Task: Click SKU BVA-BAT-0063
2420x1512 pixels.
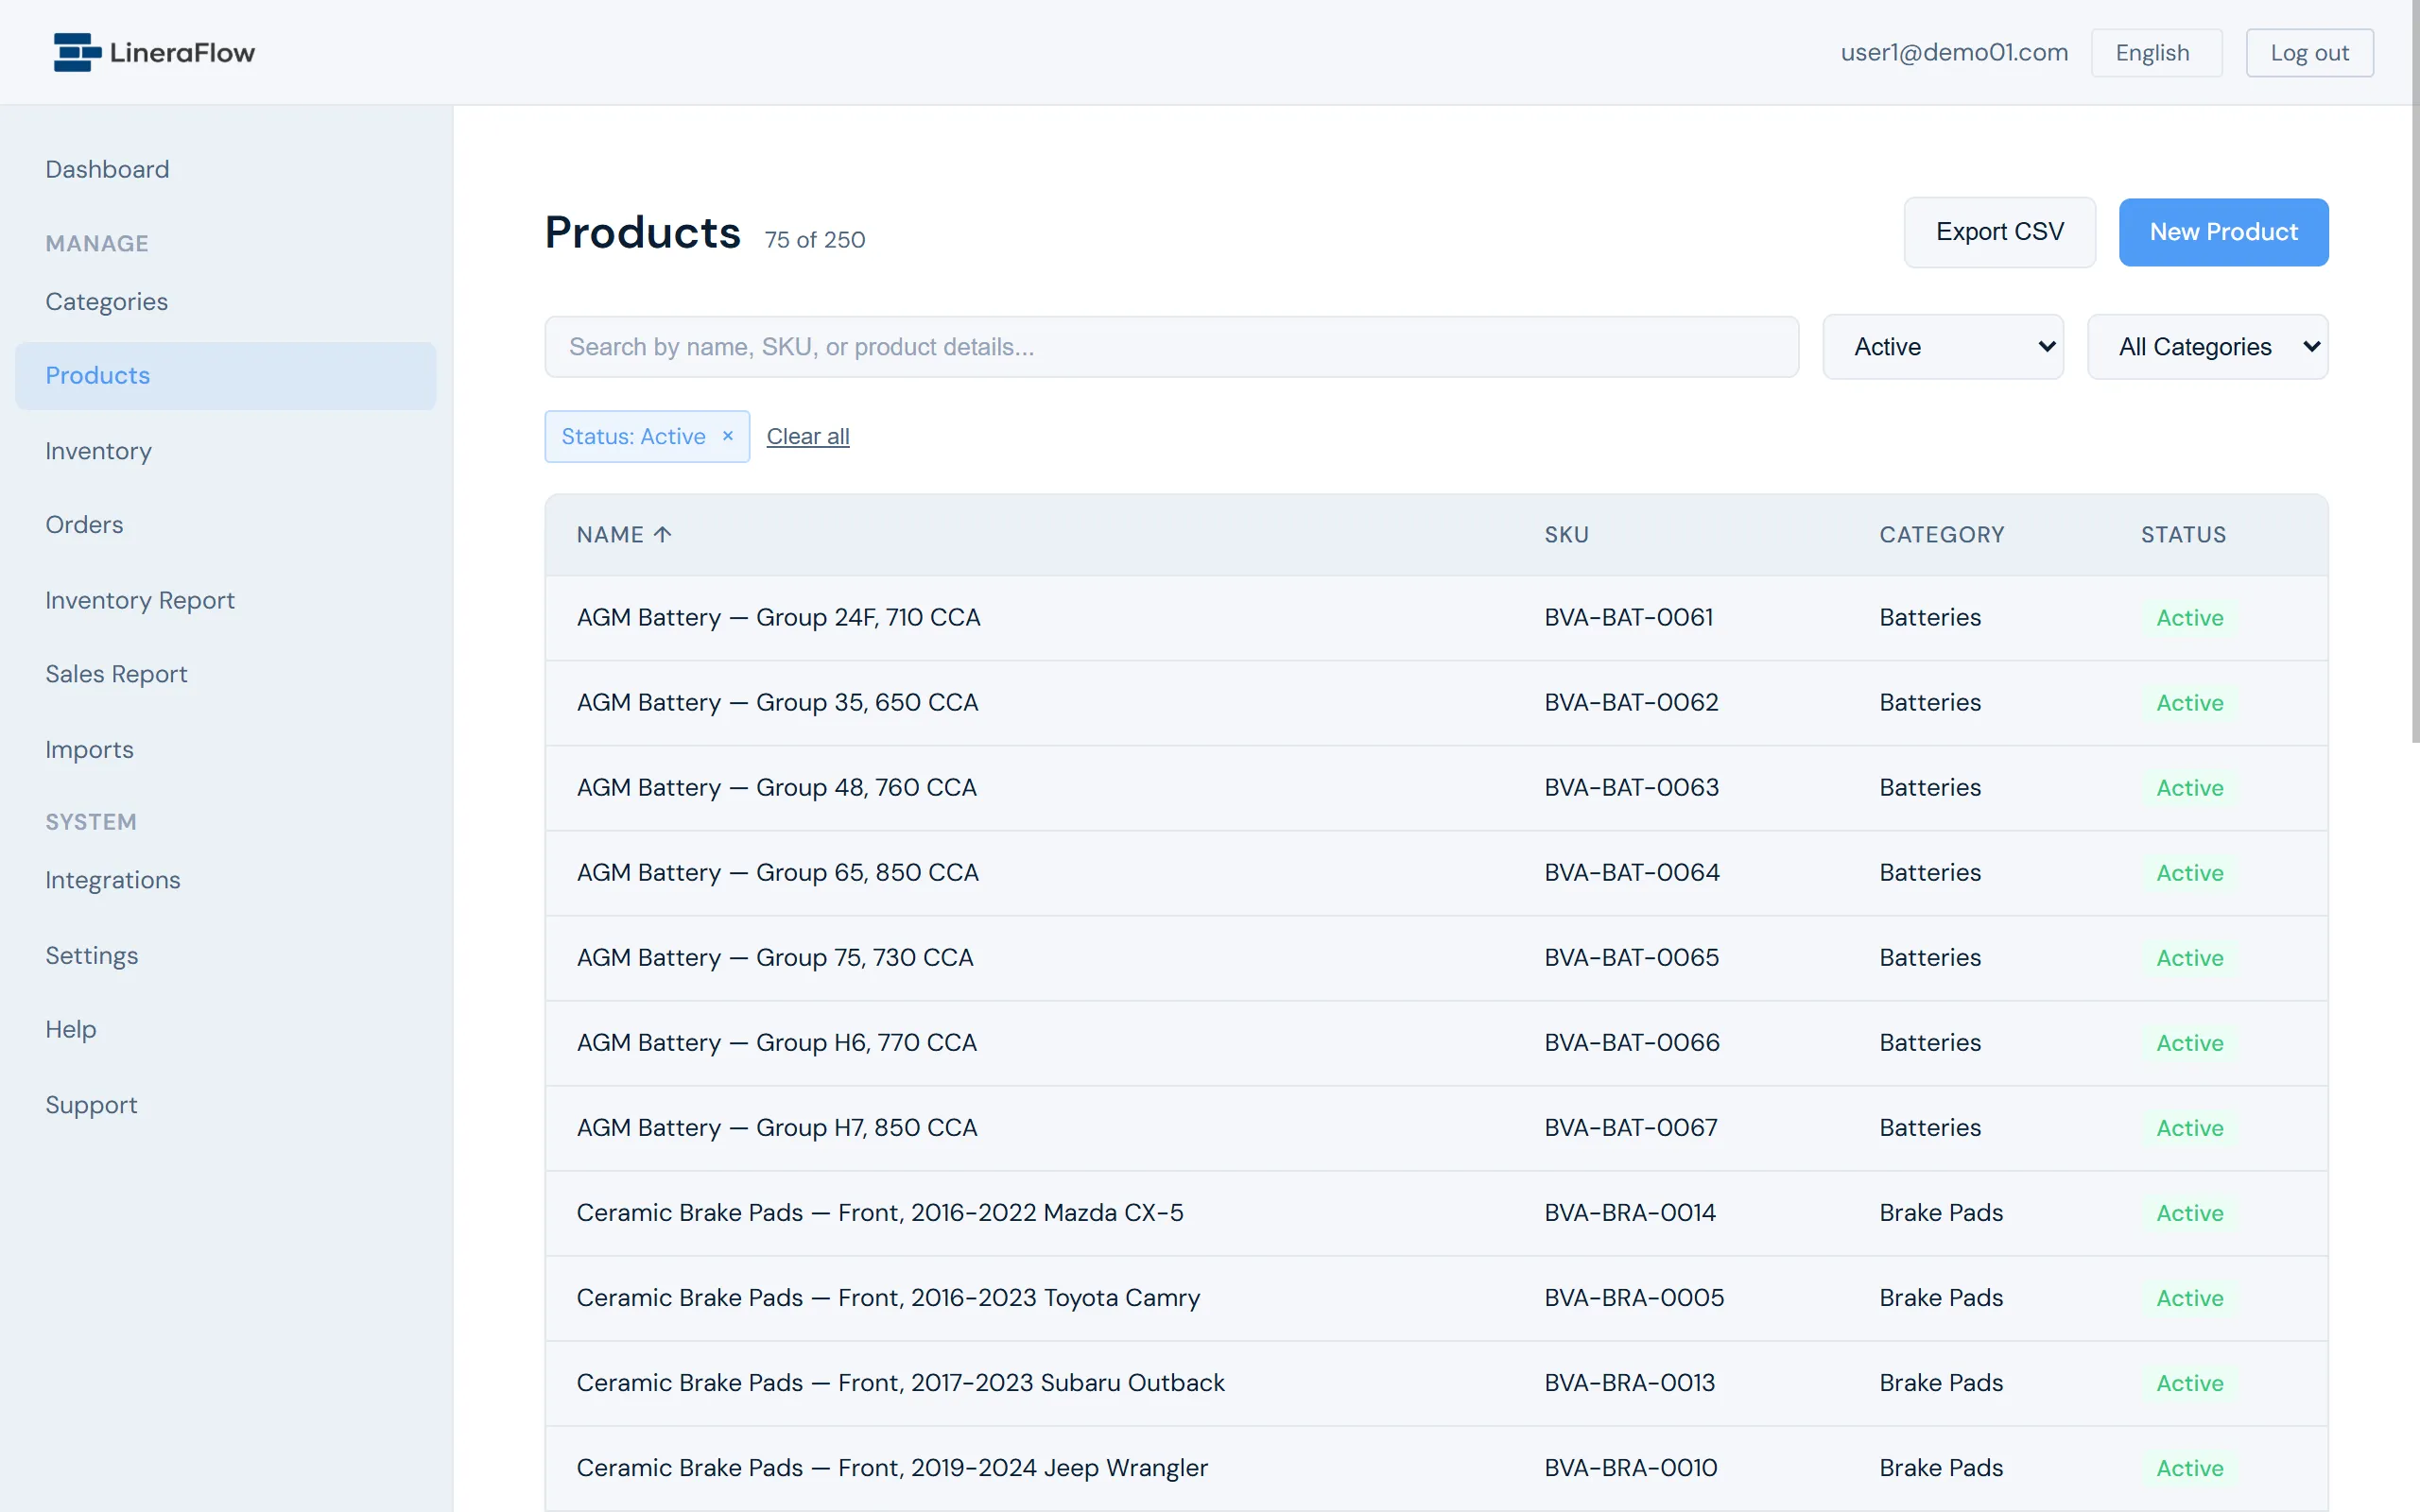Action: point(1631,788)
